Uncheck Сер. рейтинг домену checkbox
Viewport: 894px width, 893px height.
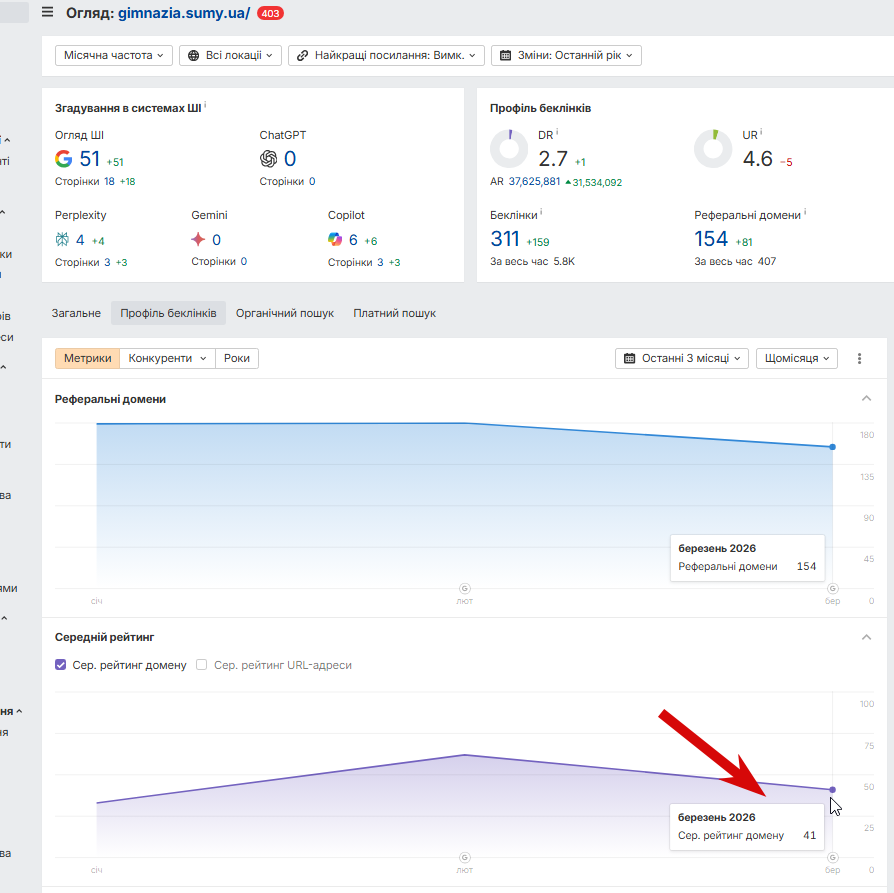pyautogui.click(x=60, y=664)
